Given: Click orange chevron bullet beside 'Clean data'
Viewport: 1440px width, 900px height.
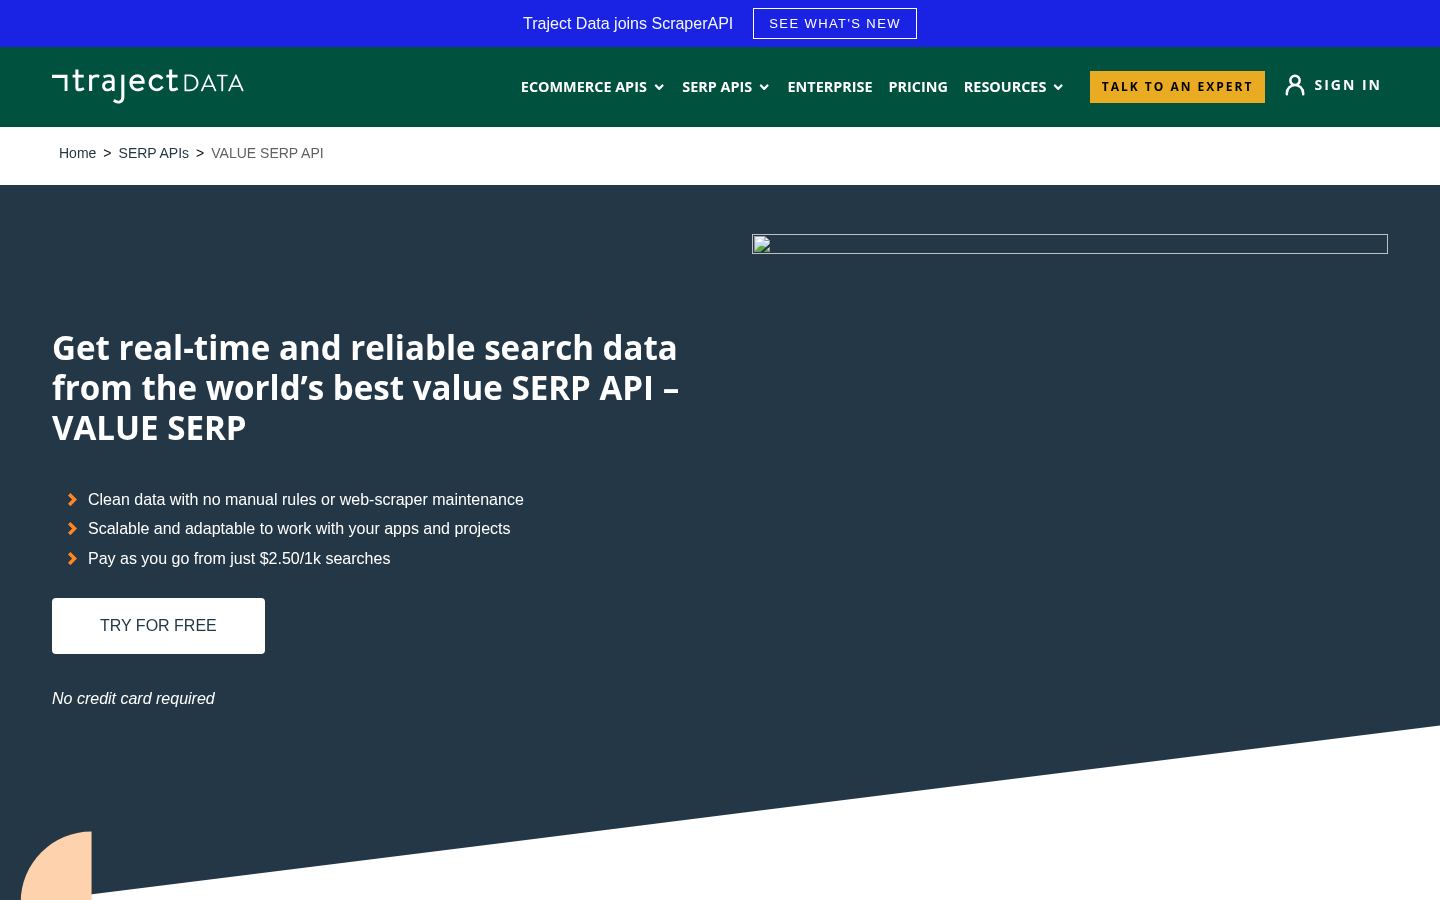Looking at the screenshot, I should tap(72, 500).
